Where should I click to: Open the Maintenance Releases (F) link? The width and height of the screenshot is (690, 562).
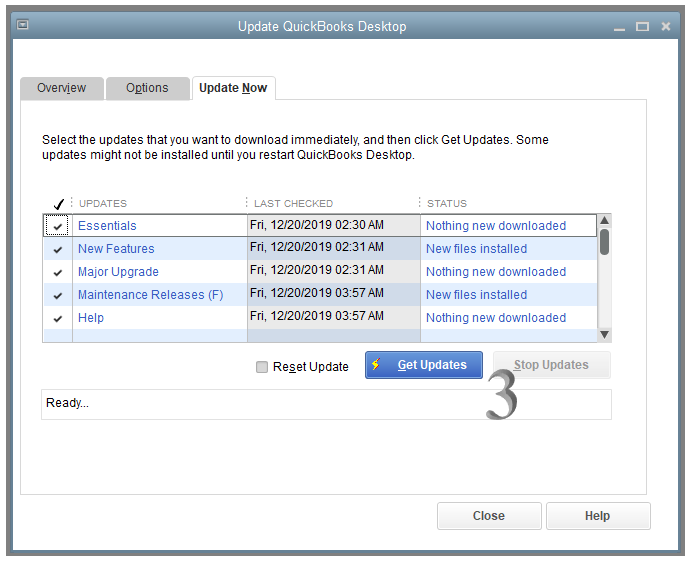click(151, 294)
